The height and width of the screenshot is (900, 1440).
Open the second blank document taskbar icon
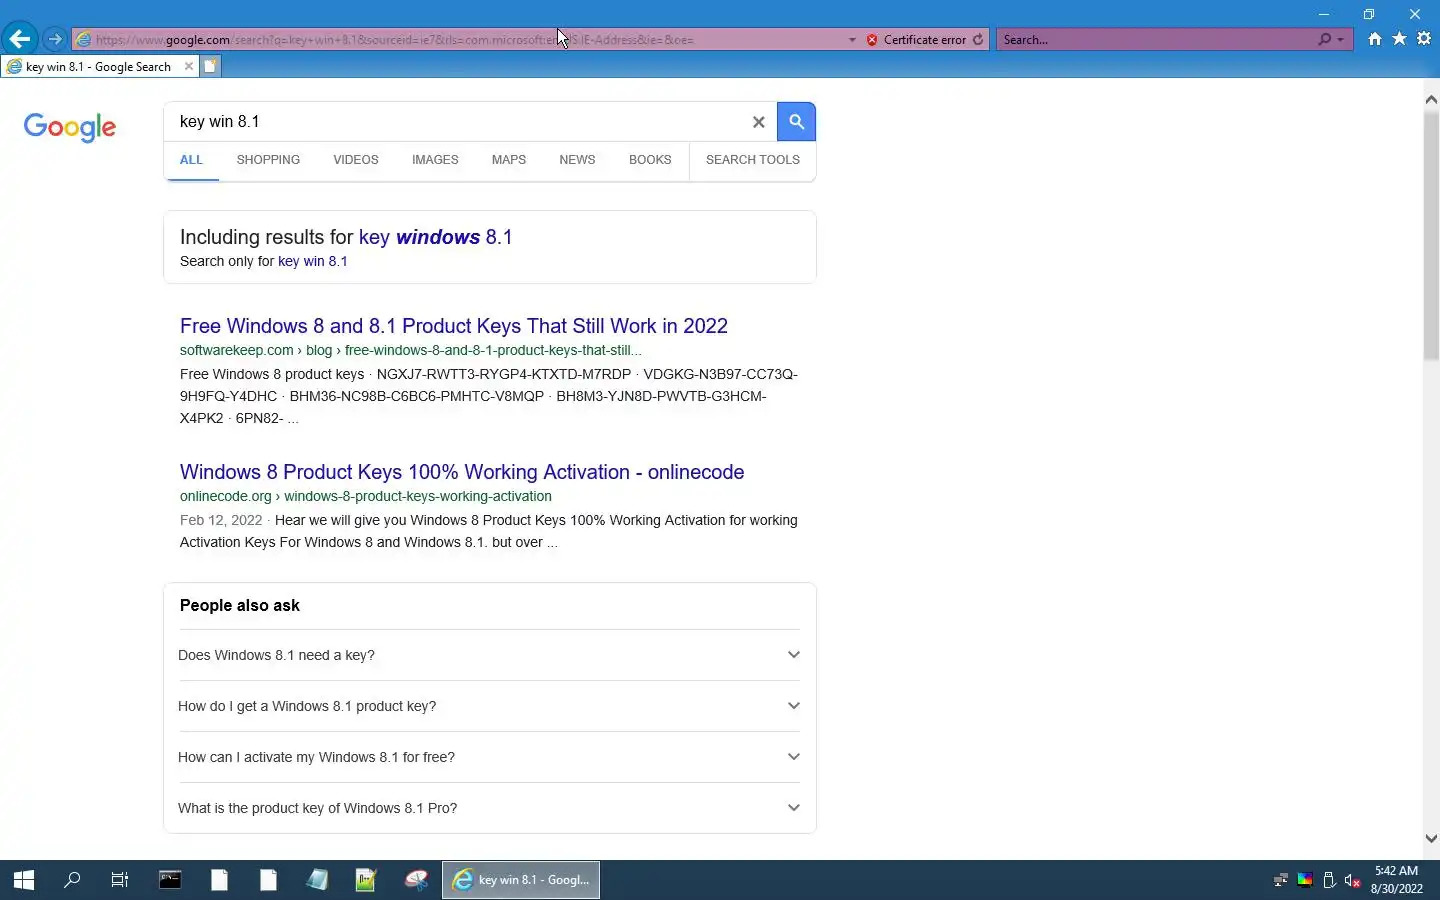click(x=268, y=880)
